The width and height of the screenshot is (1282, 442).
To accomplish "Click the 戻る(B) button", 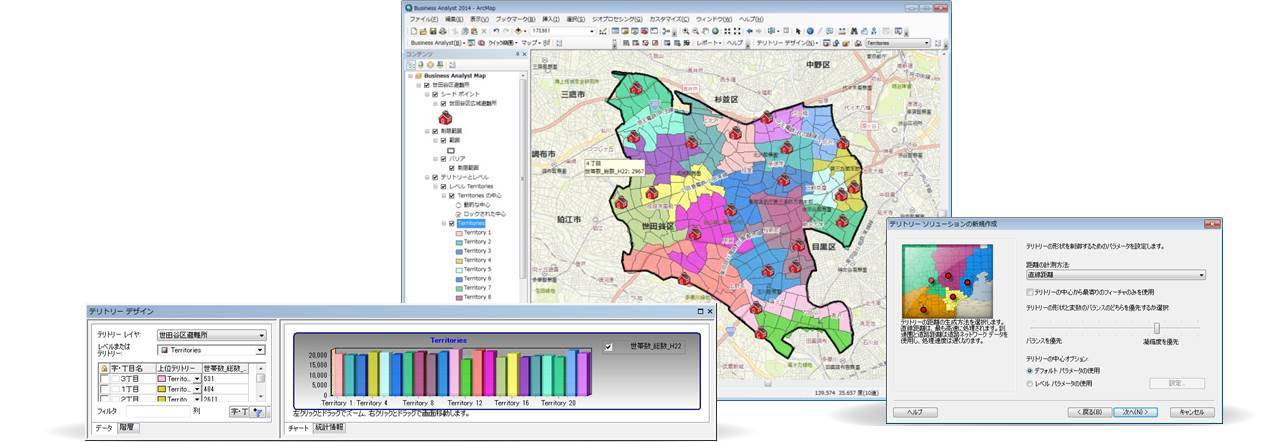I will tap(1088, 411).
